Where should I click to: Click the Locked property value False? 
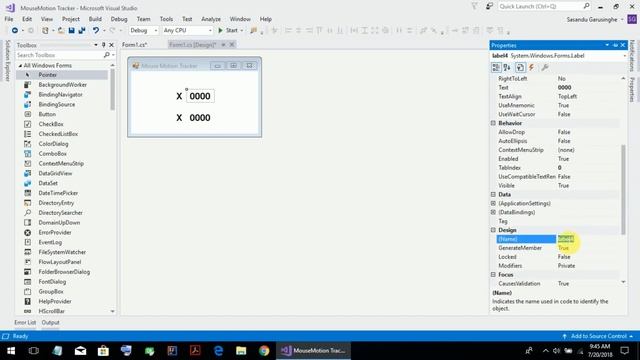564,257
